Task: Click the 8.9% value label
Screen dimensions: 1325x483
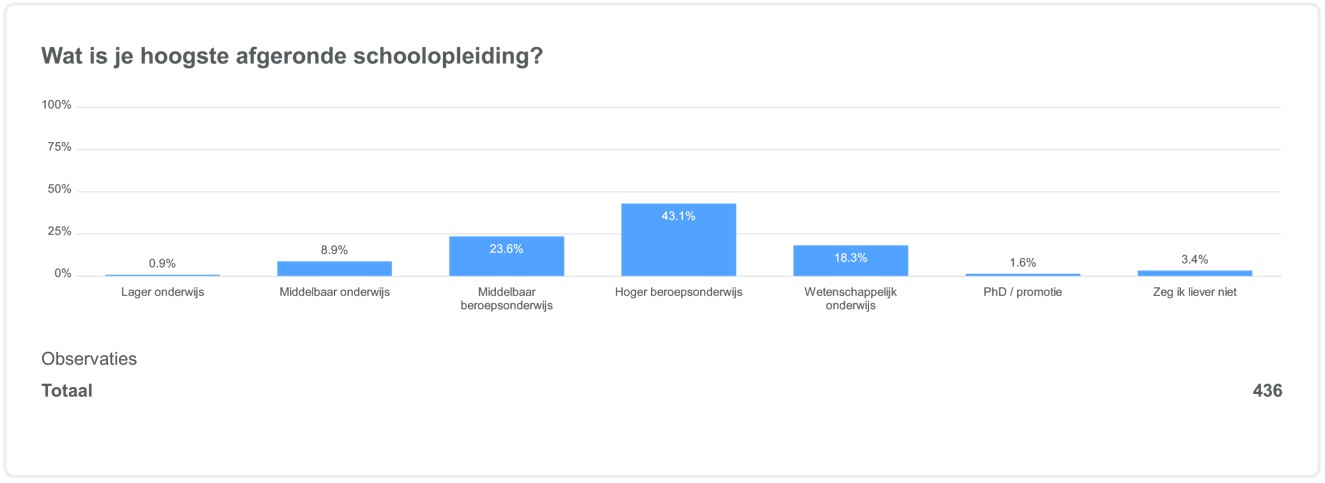Action: tap(334, 250)
